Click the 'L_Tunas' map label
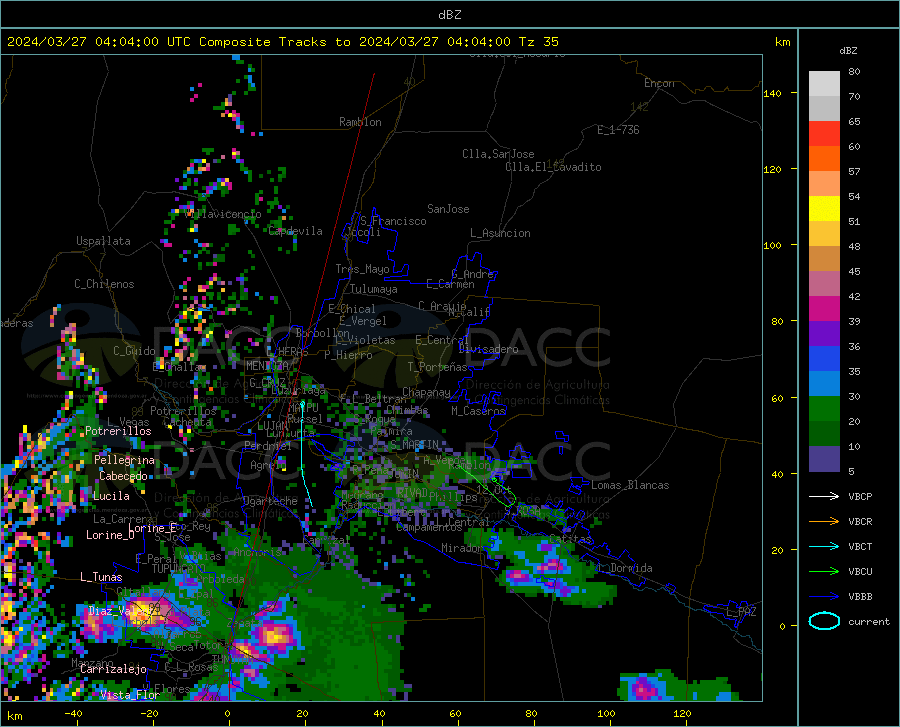The image size is (900, 727). click(101, 577)
